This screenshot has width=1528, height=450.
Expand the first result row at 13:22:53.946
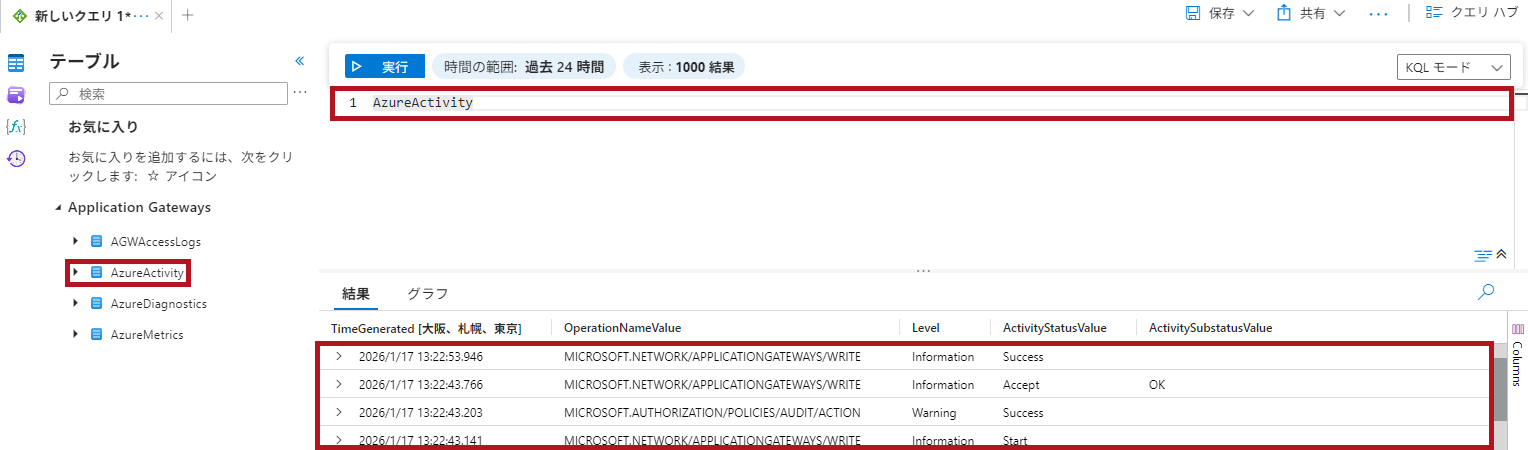point(339,357)
